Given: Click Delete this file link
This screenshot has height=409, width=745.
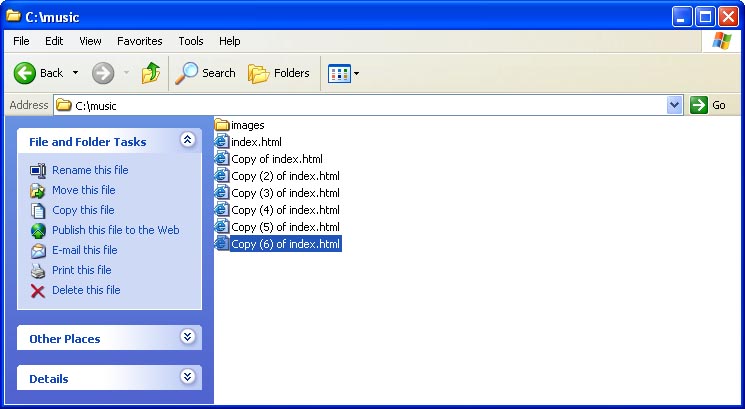Looking at the screenshot, I should pyautogui.click(x=86, y=290).
